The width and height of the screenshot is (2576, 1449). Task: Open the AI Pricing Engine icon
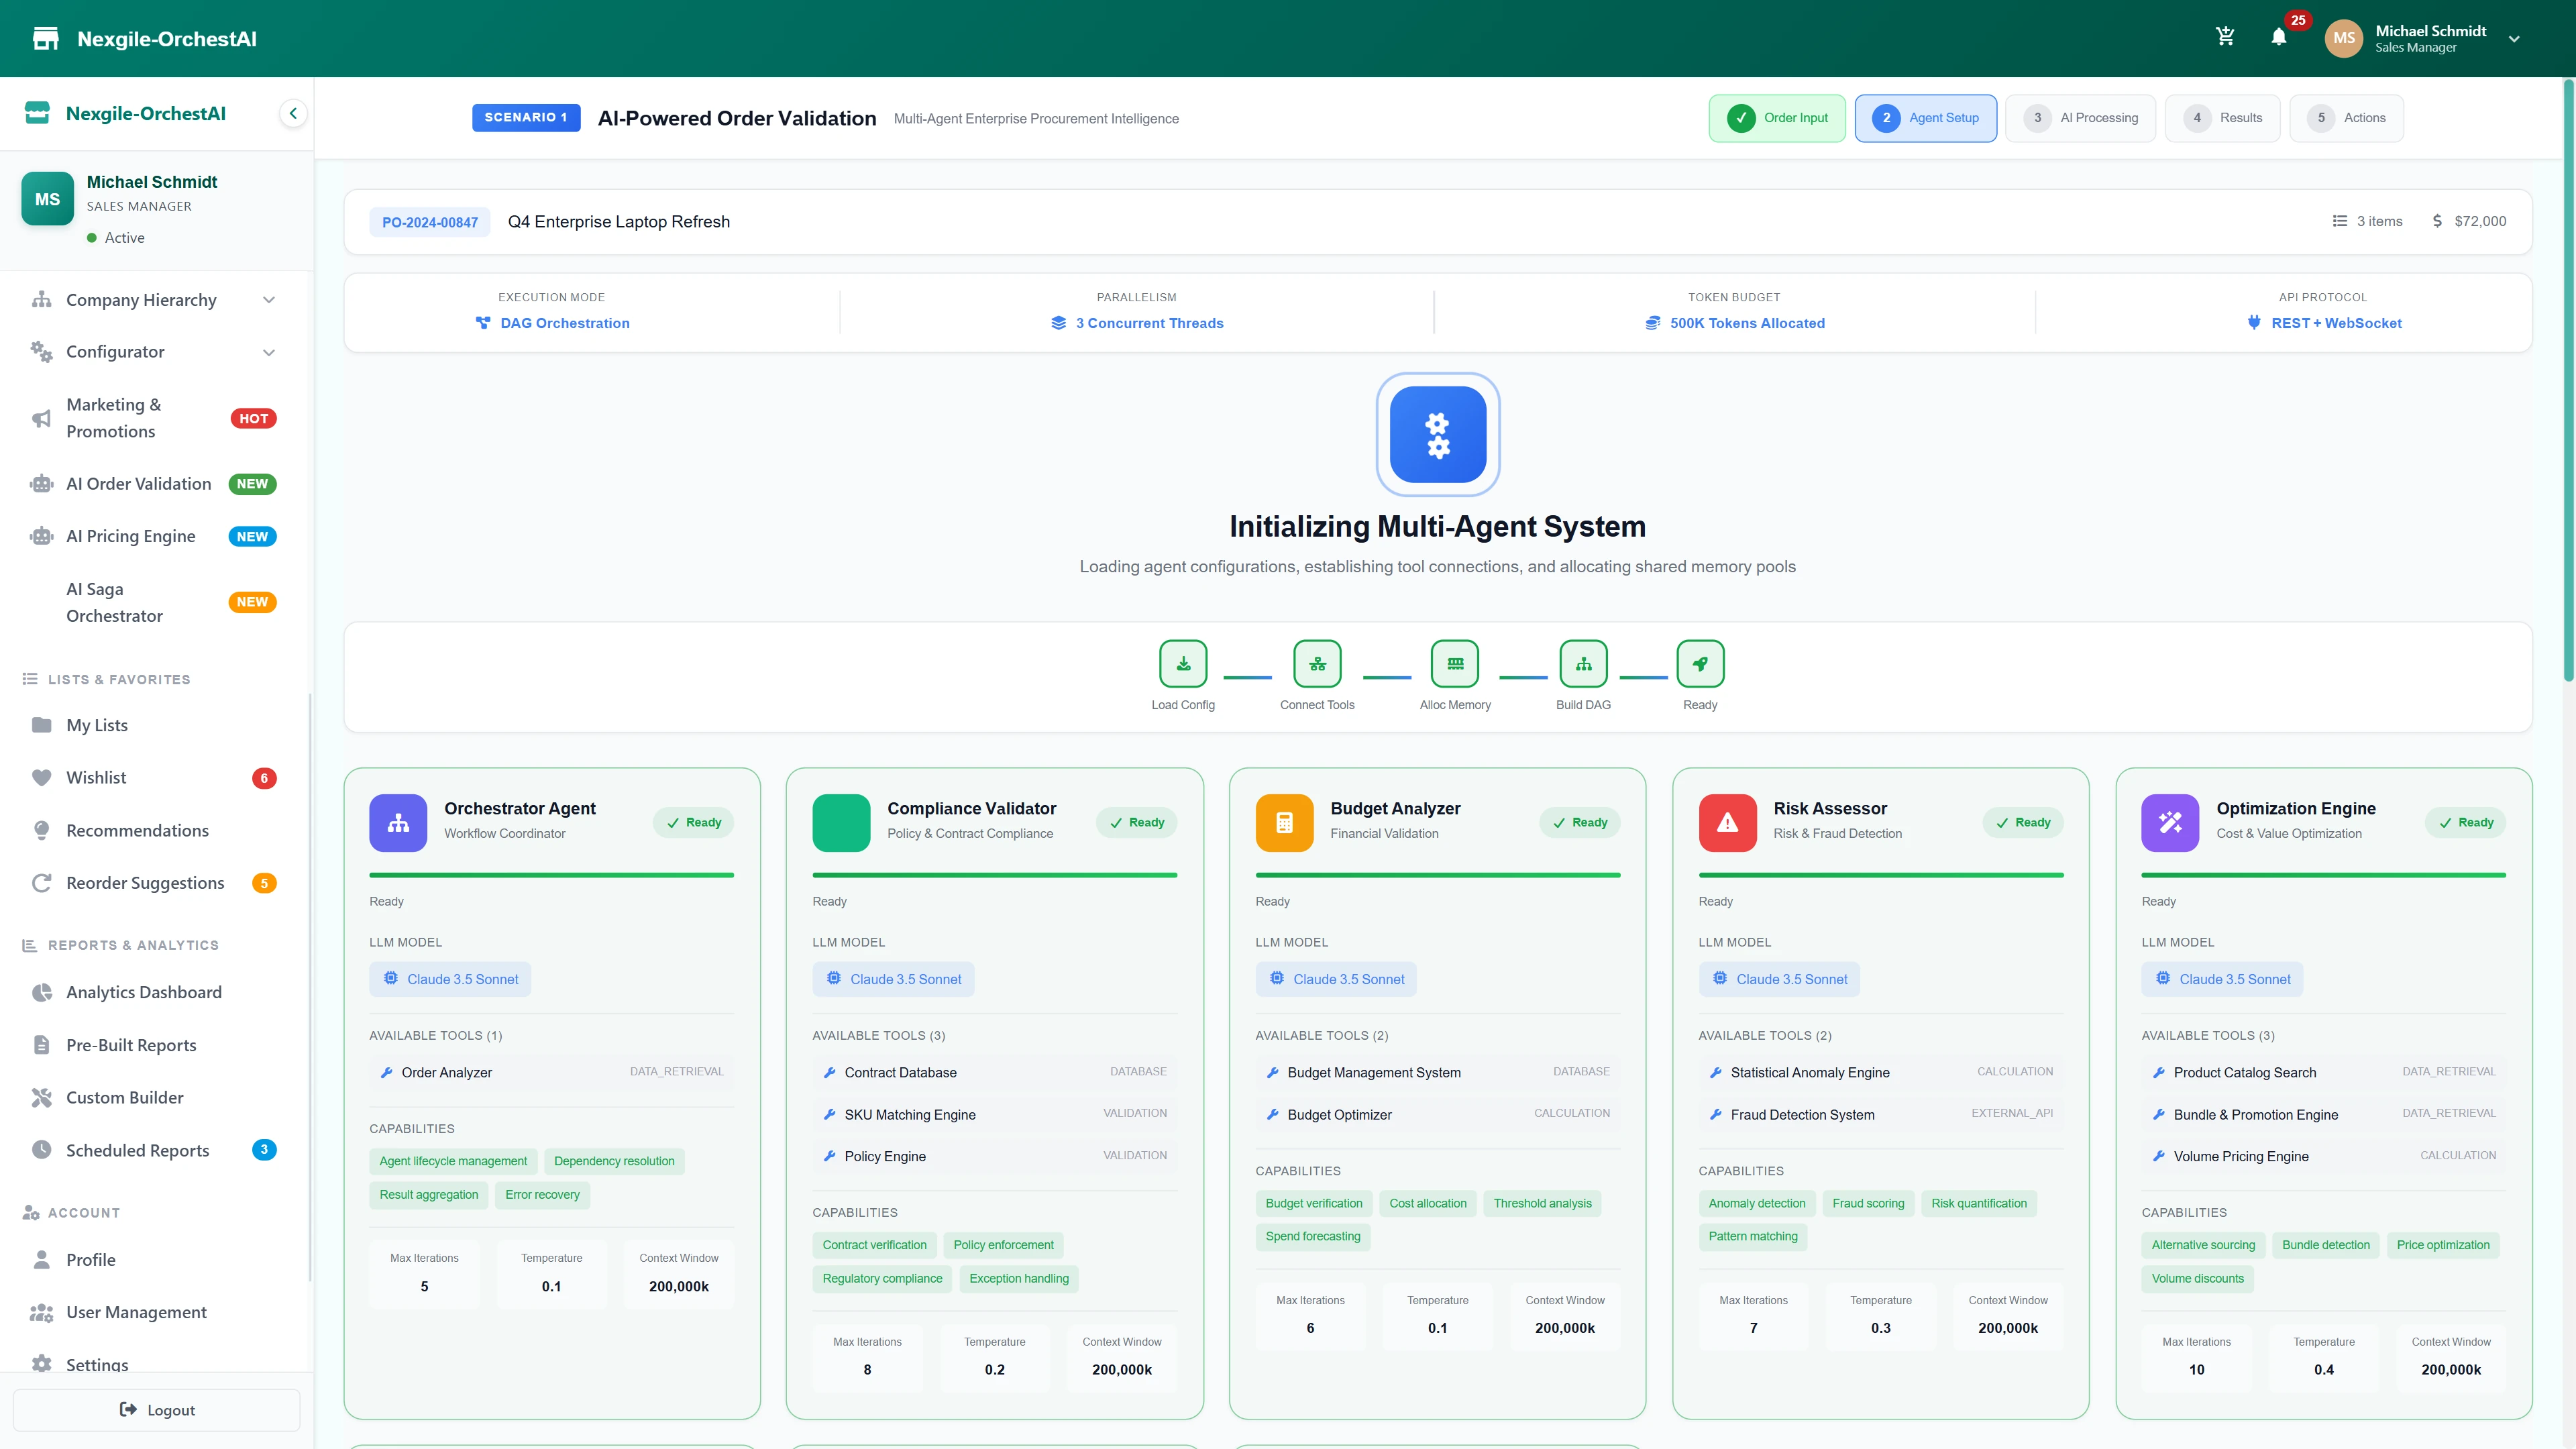(41, 536)
